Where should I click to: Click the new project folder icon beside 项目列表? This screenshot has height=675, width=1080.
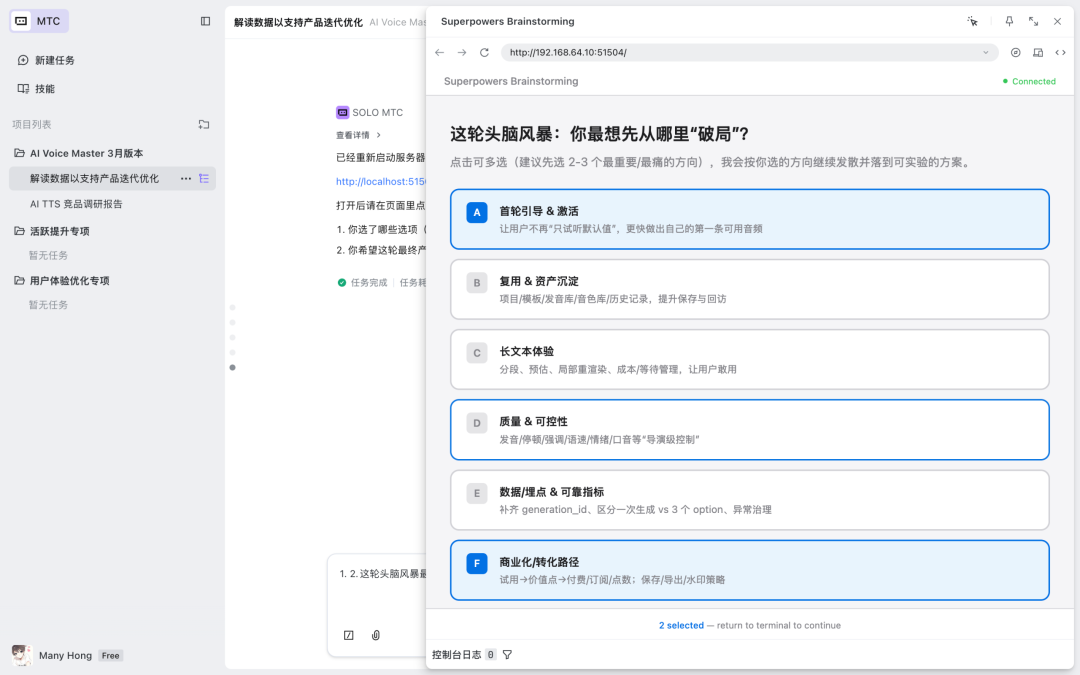[x=204, y=124]
